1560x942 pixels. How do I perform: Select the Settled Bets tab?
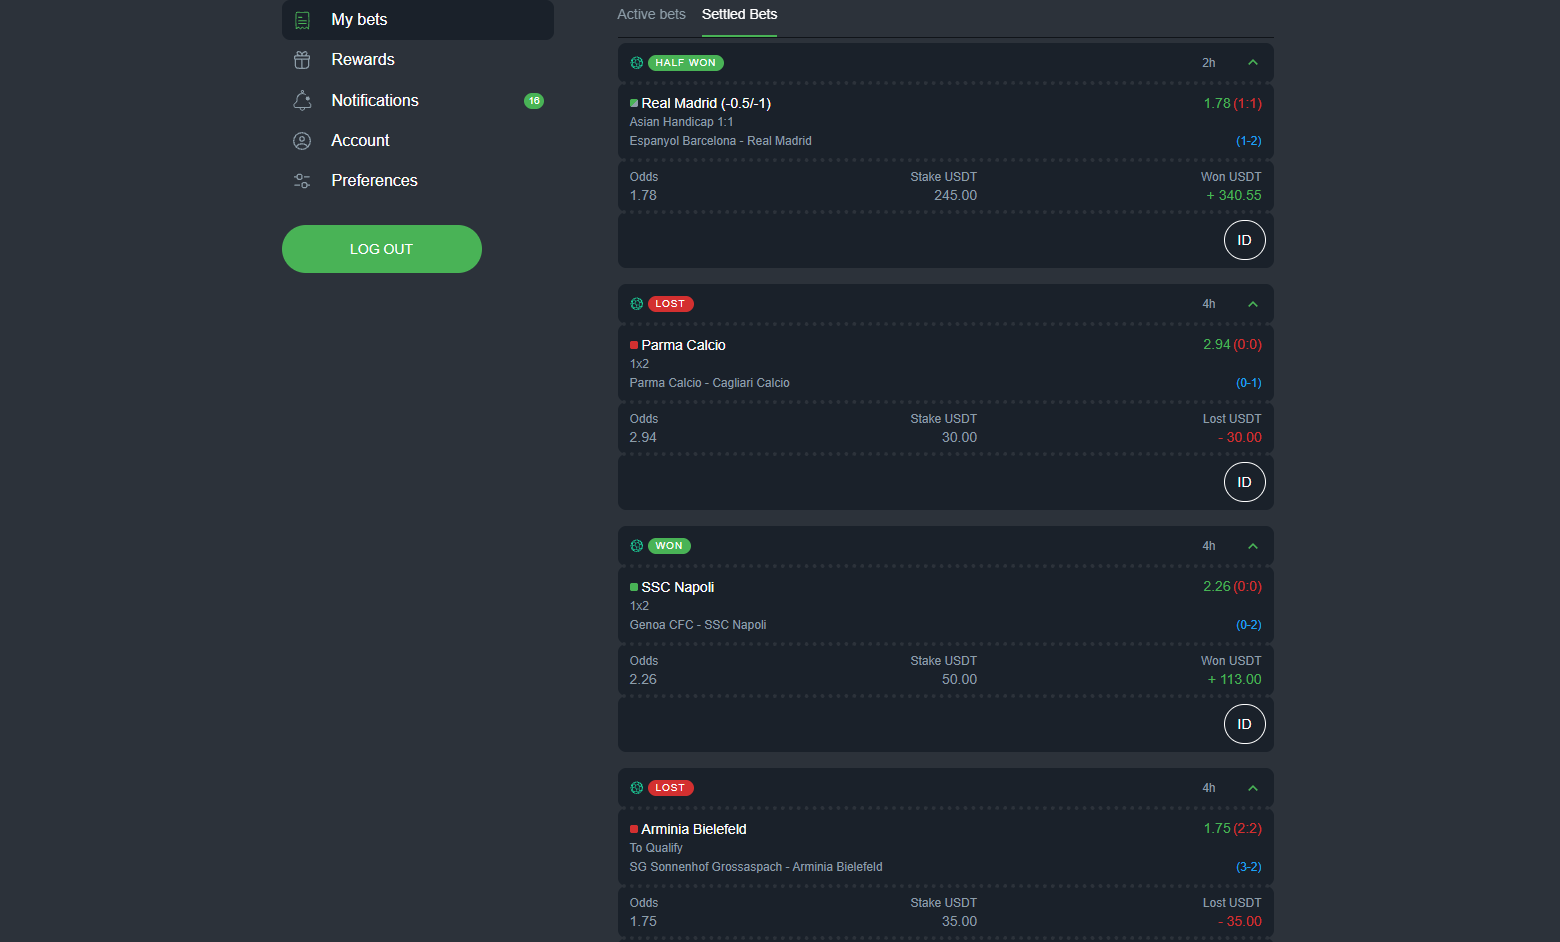pyautogui.click(x=739, y=14)
